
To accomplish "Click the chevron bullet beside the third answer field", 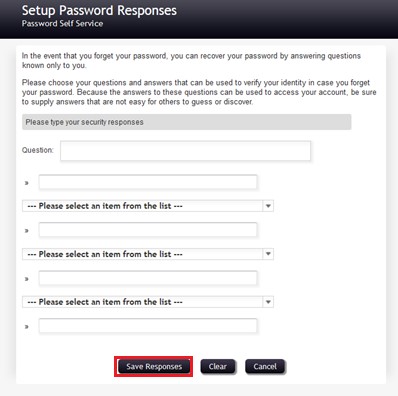I will (27, 279).
